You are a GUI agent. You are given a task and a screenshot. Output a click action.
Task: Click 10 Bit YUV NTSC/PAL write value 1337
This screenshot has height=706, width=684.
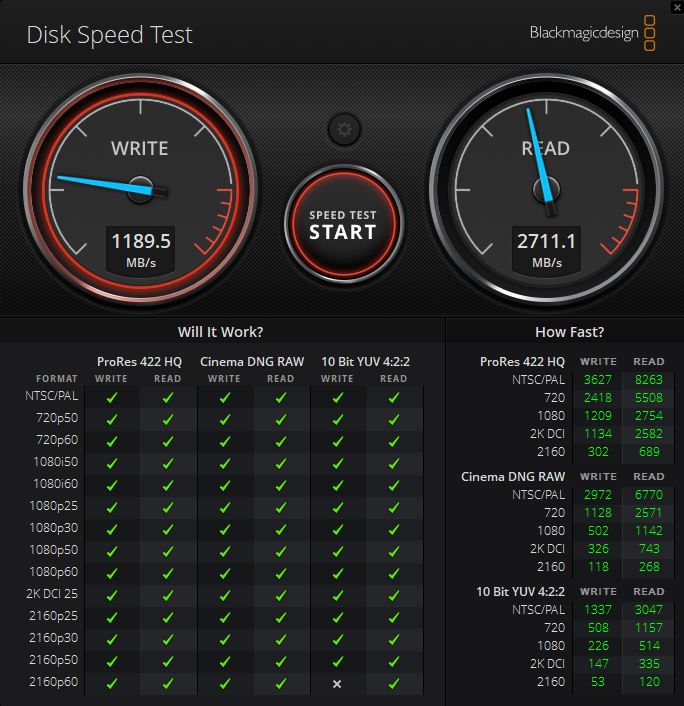pyautogui.click(x=598, y=610)
